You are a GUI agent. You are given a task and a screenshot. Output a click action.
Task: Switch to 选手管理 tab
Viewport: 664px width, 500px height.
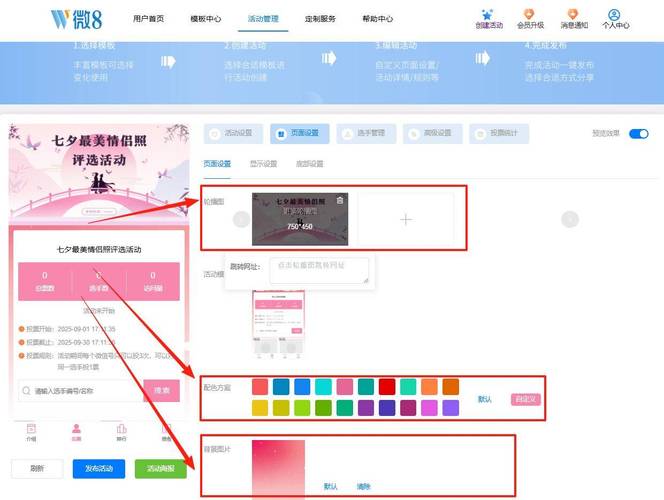point(366,134)
